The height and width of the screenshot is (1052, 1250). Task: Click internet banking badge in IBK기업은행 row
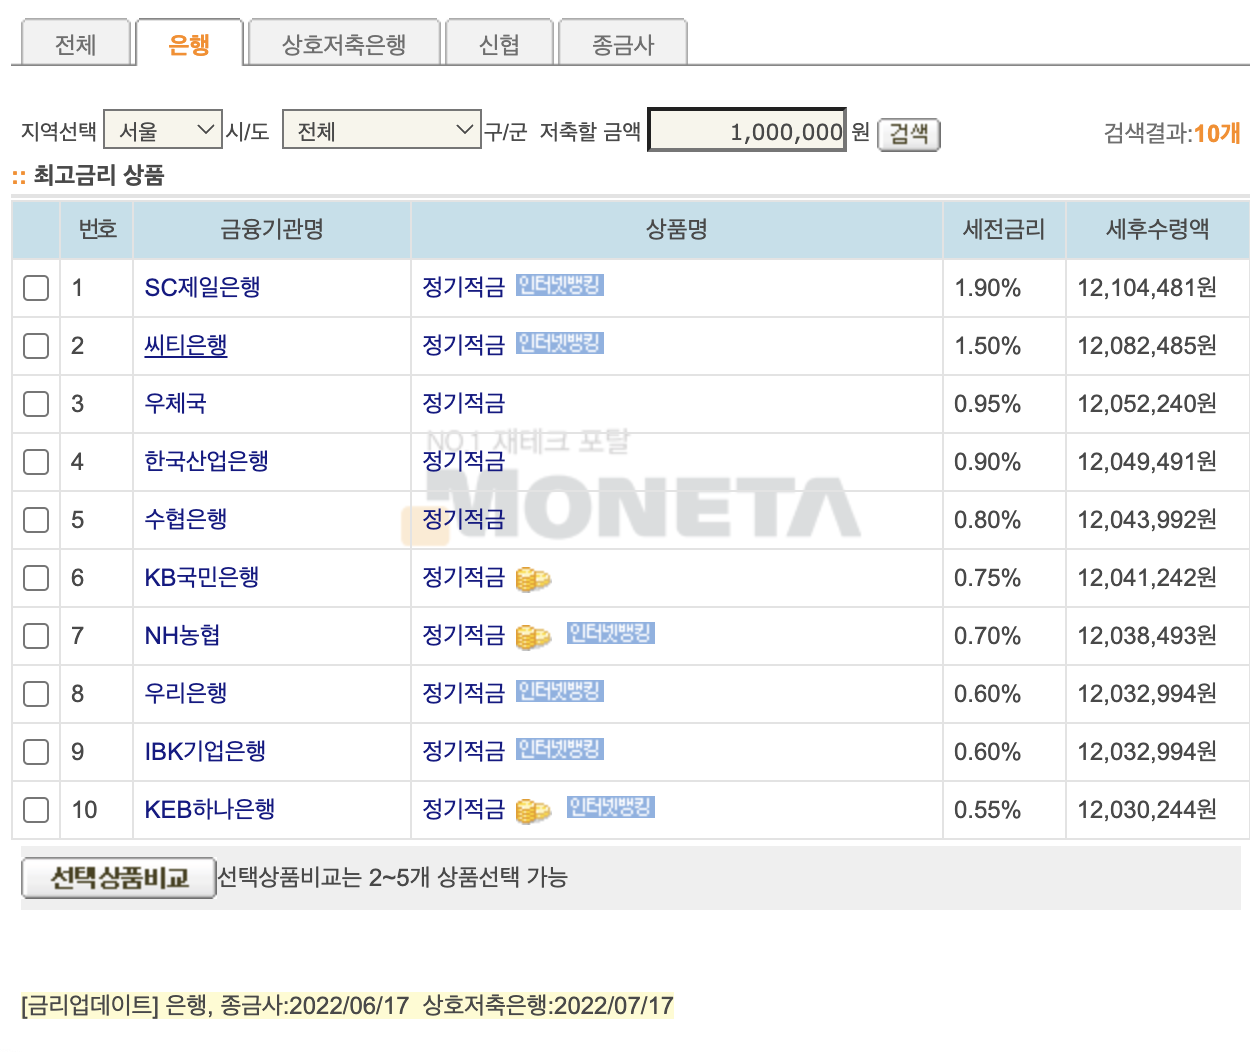point(560,750)
